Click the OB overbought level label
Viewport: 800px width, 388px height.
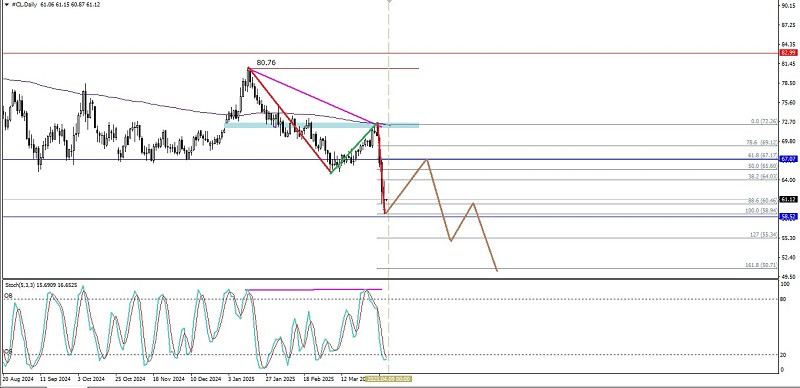tap(8, 296)
